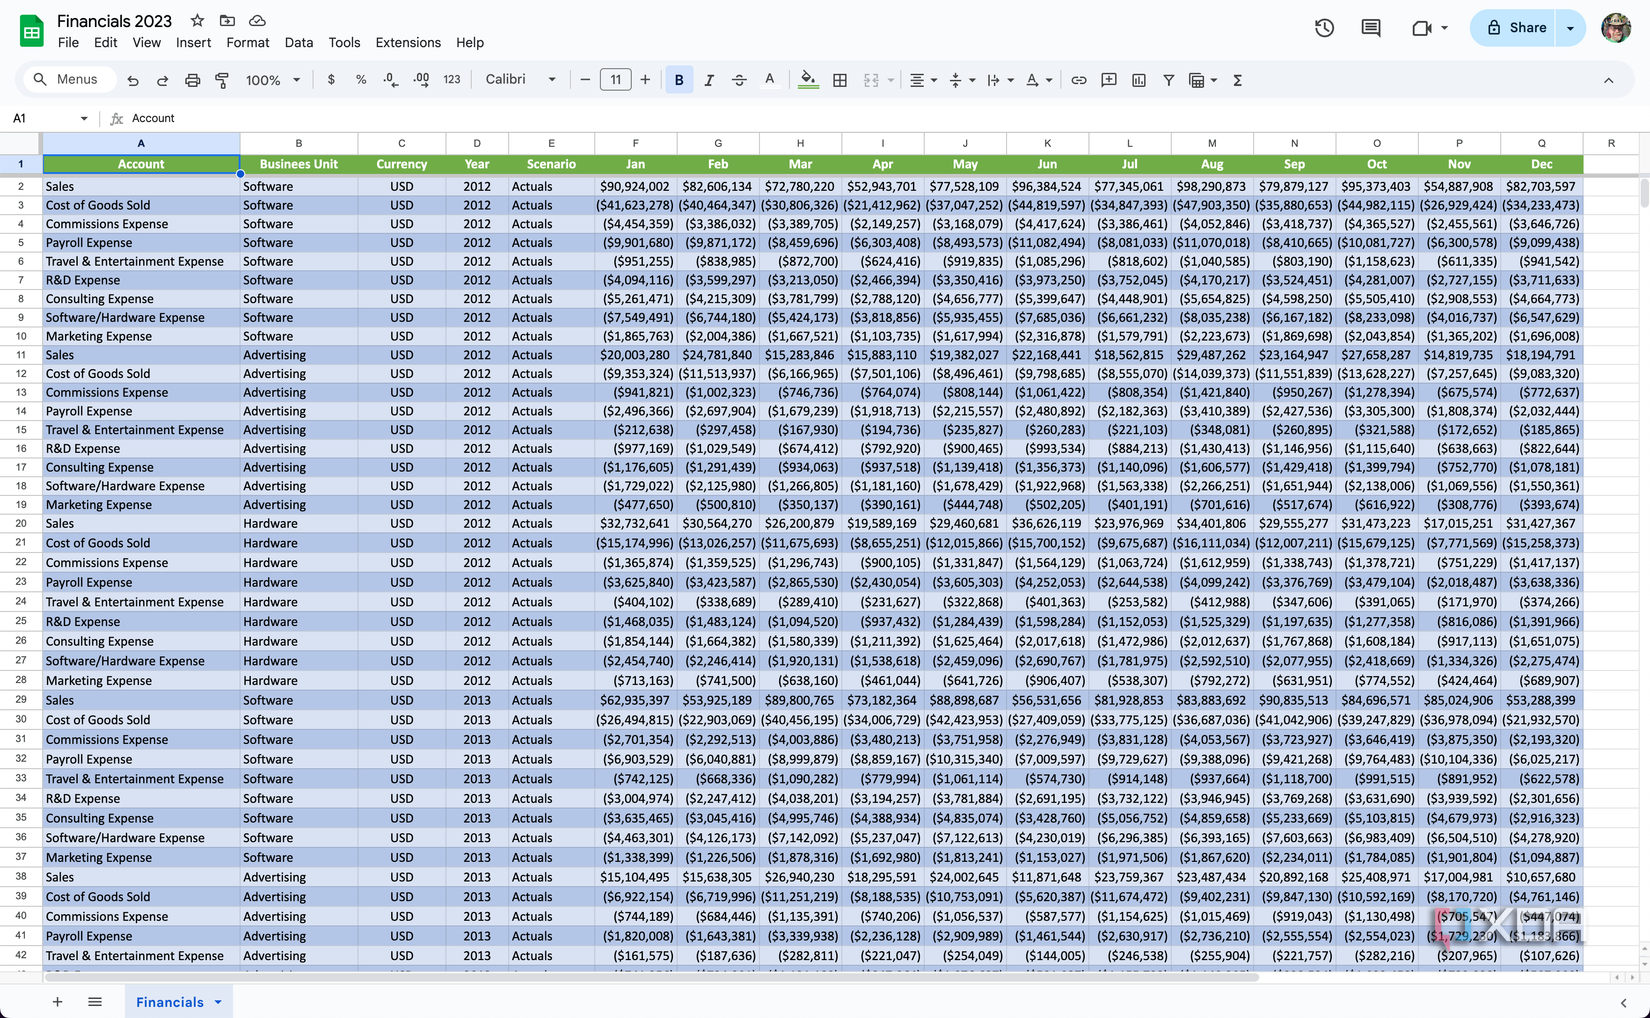Add a new sheet with the plus button
The image size is (1650, 1018).
pyautogui.click(x=57, y=1001)
